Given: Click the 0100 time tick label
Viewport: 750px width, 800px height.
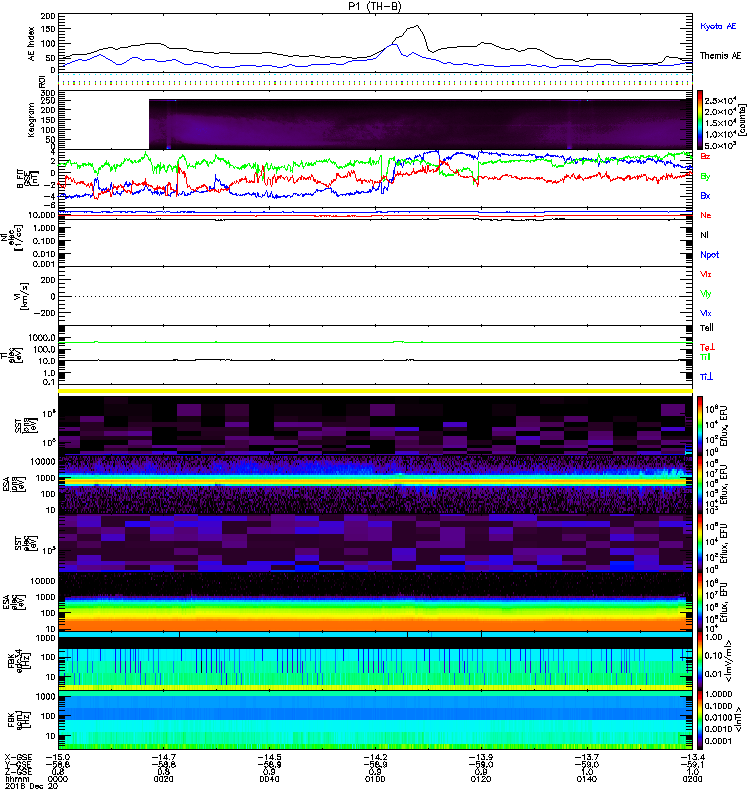Looking at the screenshot, I should pos(375,779).
